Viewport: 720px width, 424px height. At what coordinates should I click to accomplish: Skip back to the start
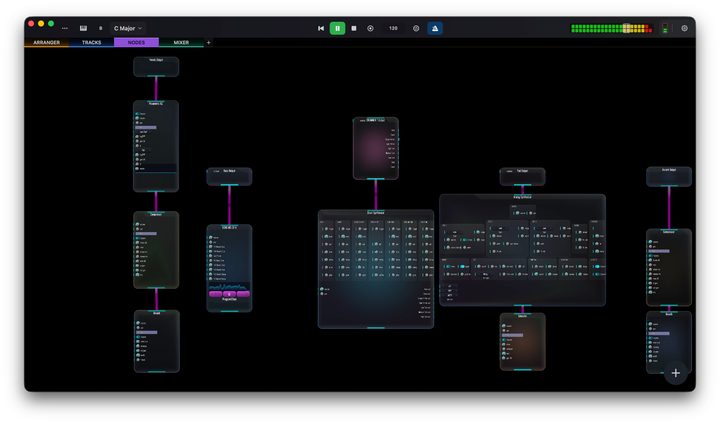point(321,28)
